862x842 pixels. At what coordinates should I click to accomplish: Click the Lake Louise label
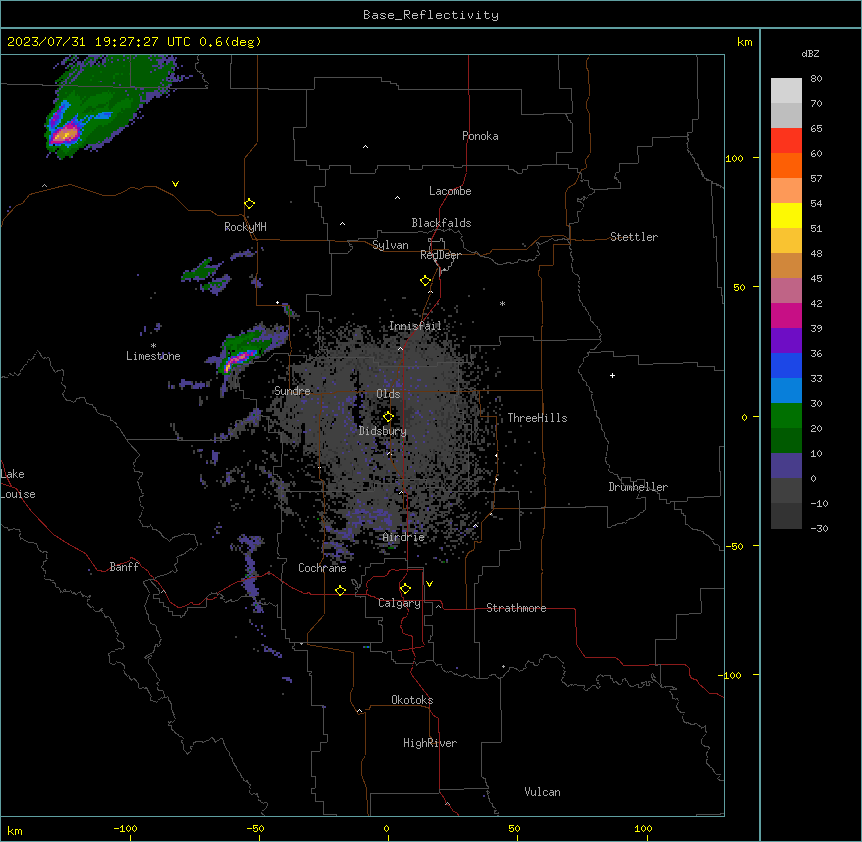pos(18,484)
